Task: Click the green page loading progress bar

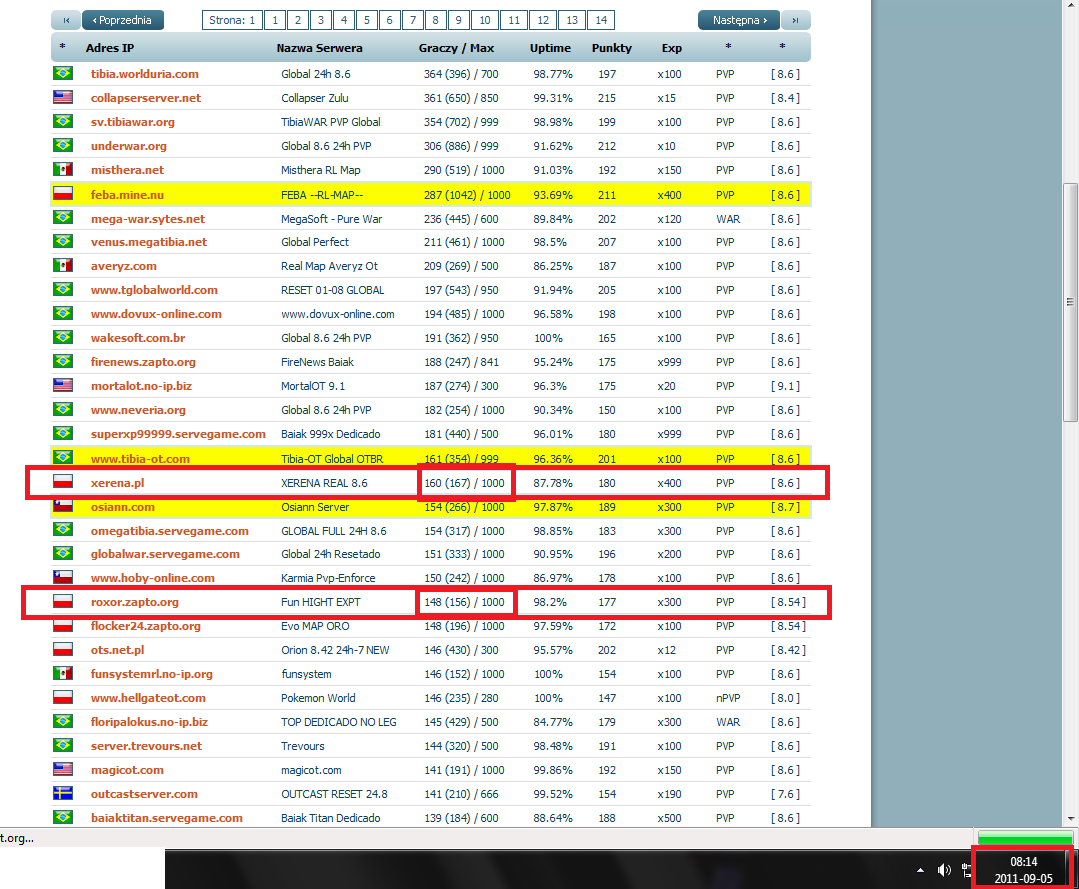Action: 1025,838
